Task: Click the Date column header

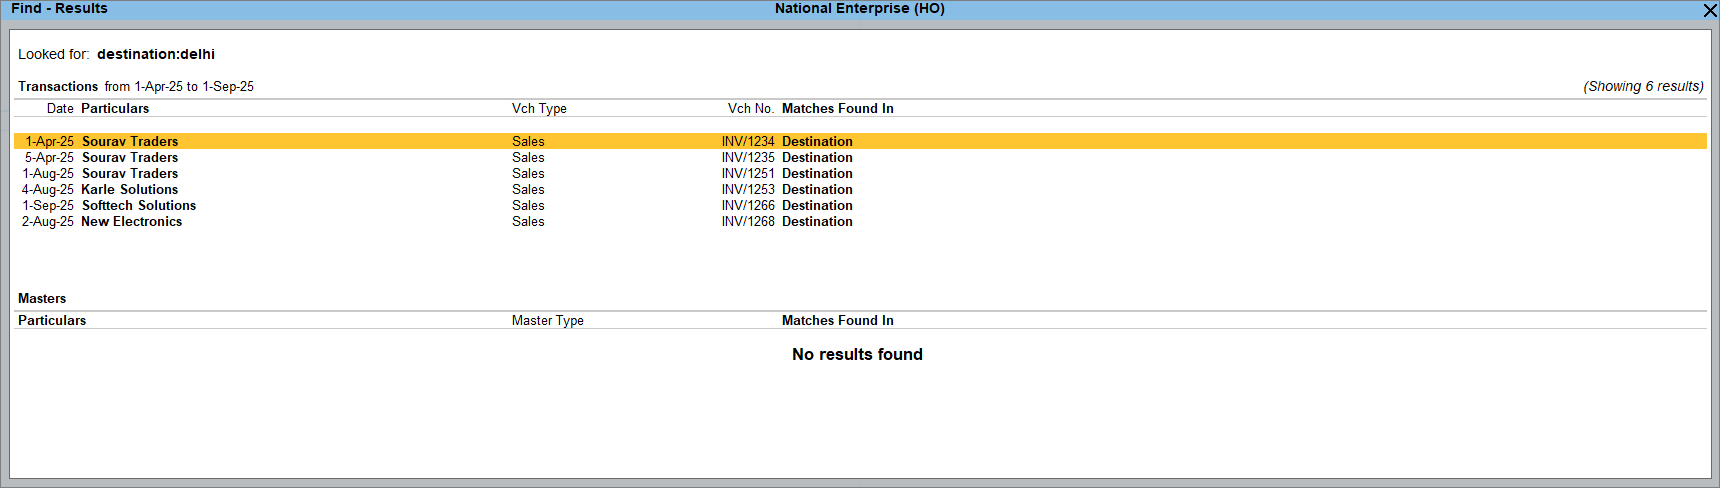Action: (60, 108)
